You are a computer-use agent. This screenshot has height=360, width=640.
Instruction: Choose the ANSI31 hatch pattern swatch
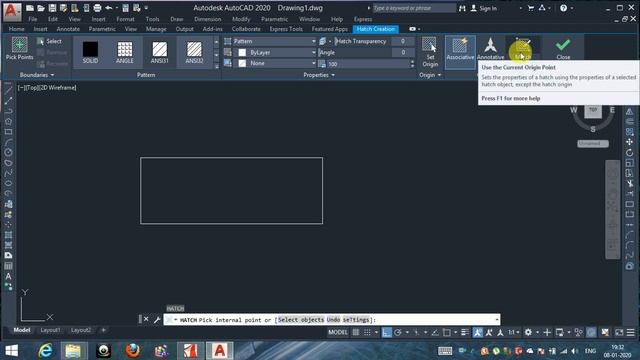(x=160, y=52)
